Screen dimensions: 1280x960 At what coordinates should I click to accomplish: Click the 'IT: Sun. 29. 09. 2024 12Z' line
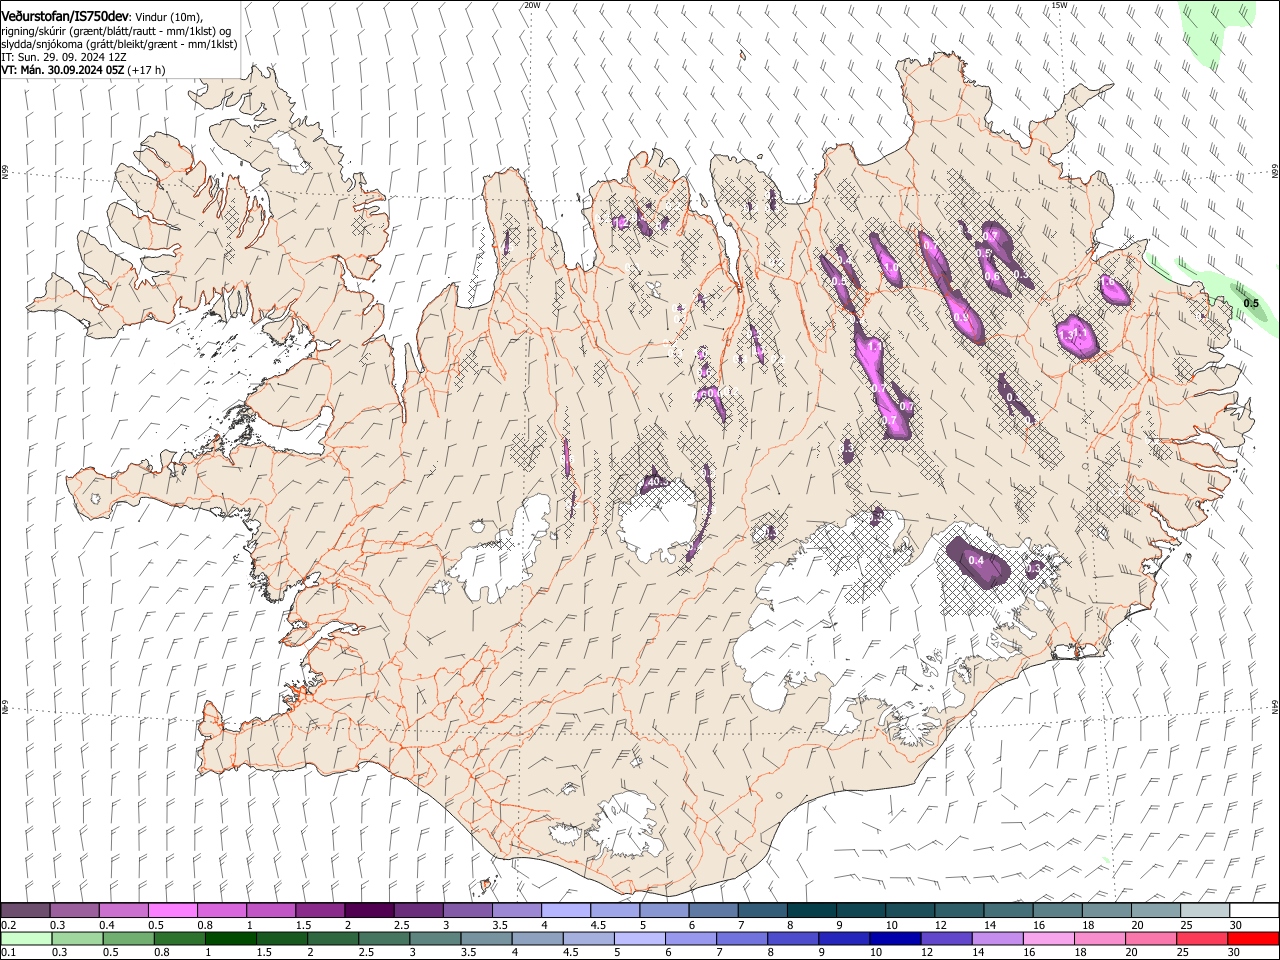click(63, 57)
